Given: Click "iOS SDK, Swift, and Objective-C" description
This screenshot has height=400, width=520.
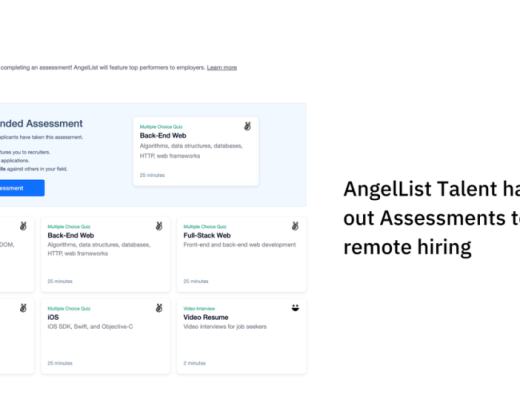Looking at the screenshot, I should click(90, 327).
